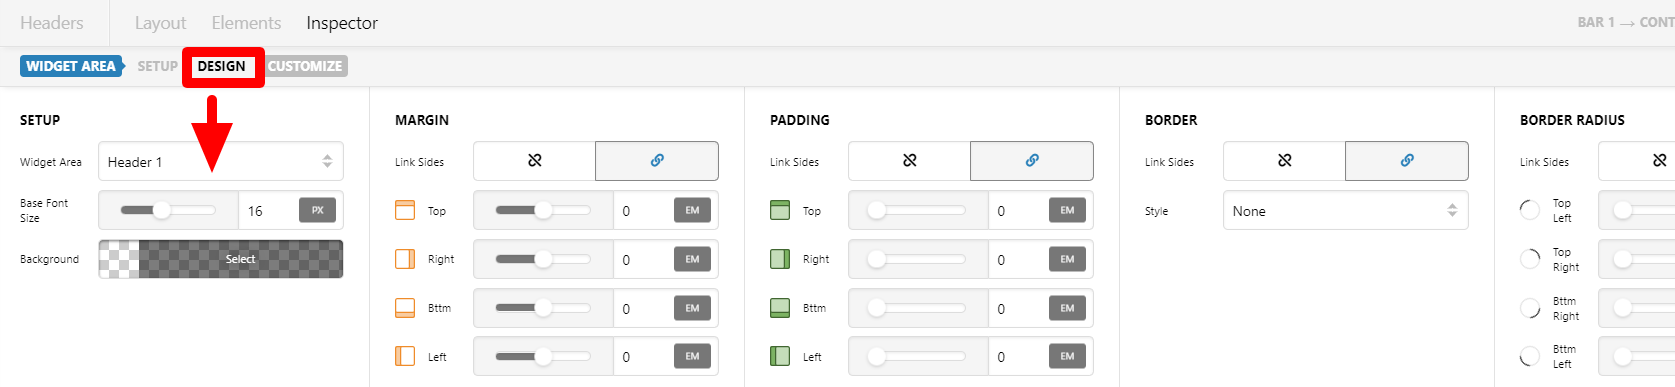
Task: Open the border Style None dropdown
Action: coord(1346,211)
